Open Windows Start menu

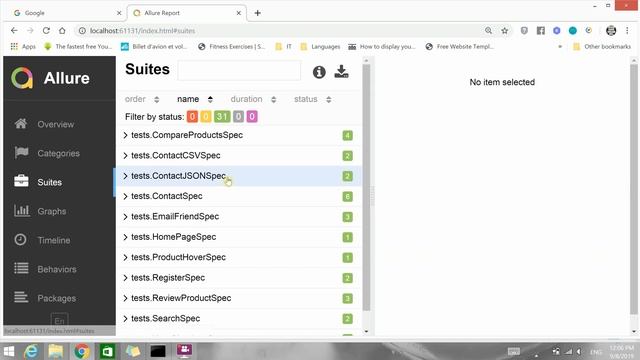click(x=9, y=351)
